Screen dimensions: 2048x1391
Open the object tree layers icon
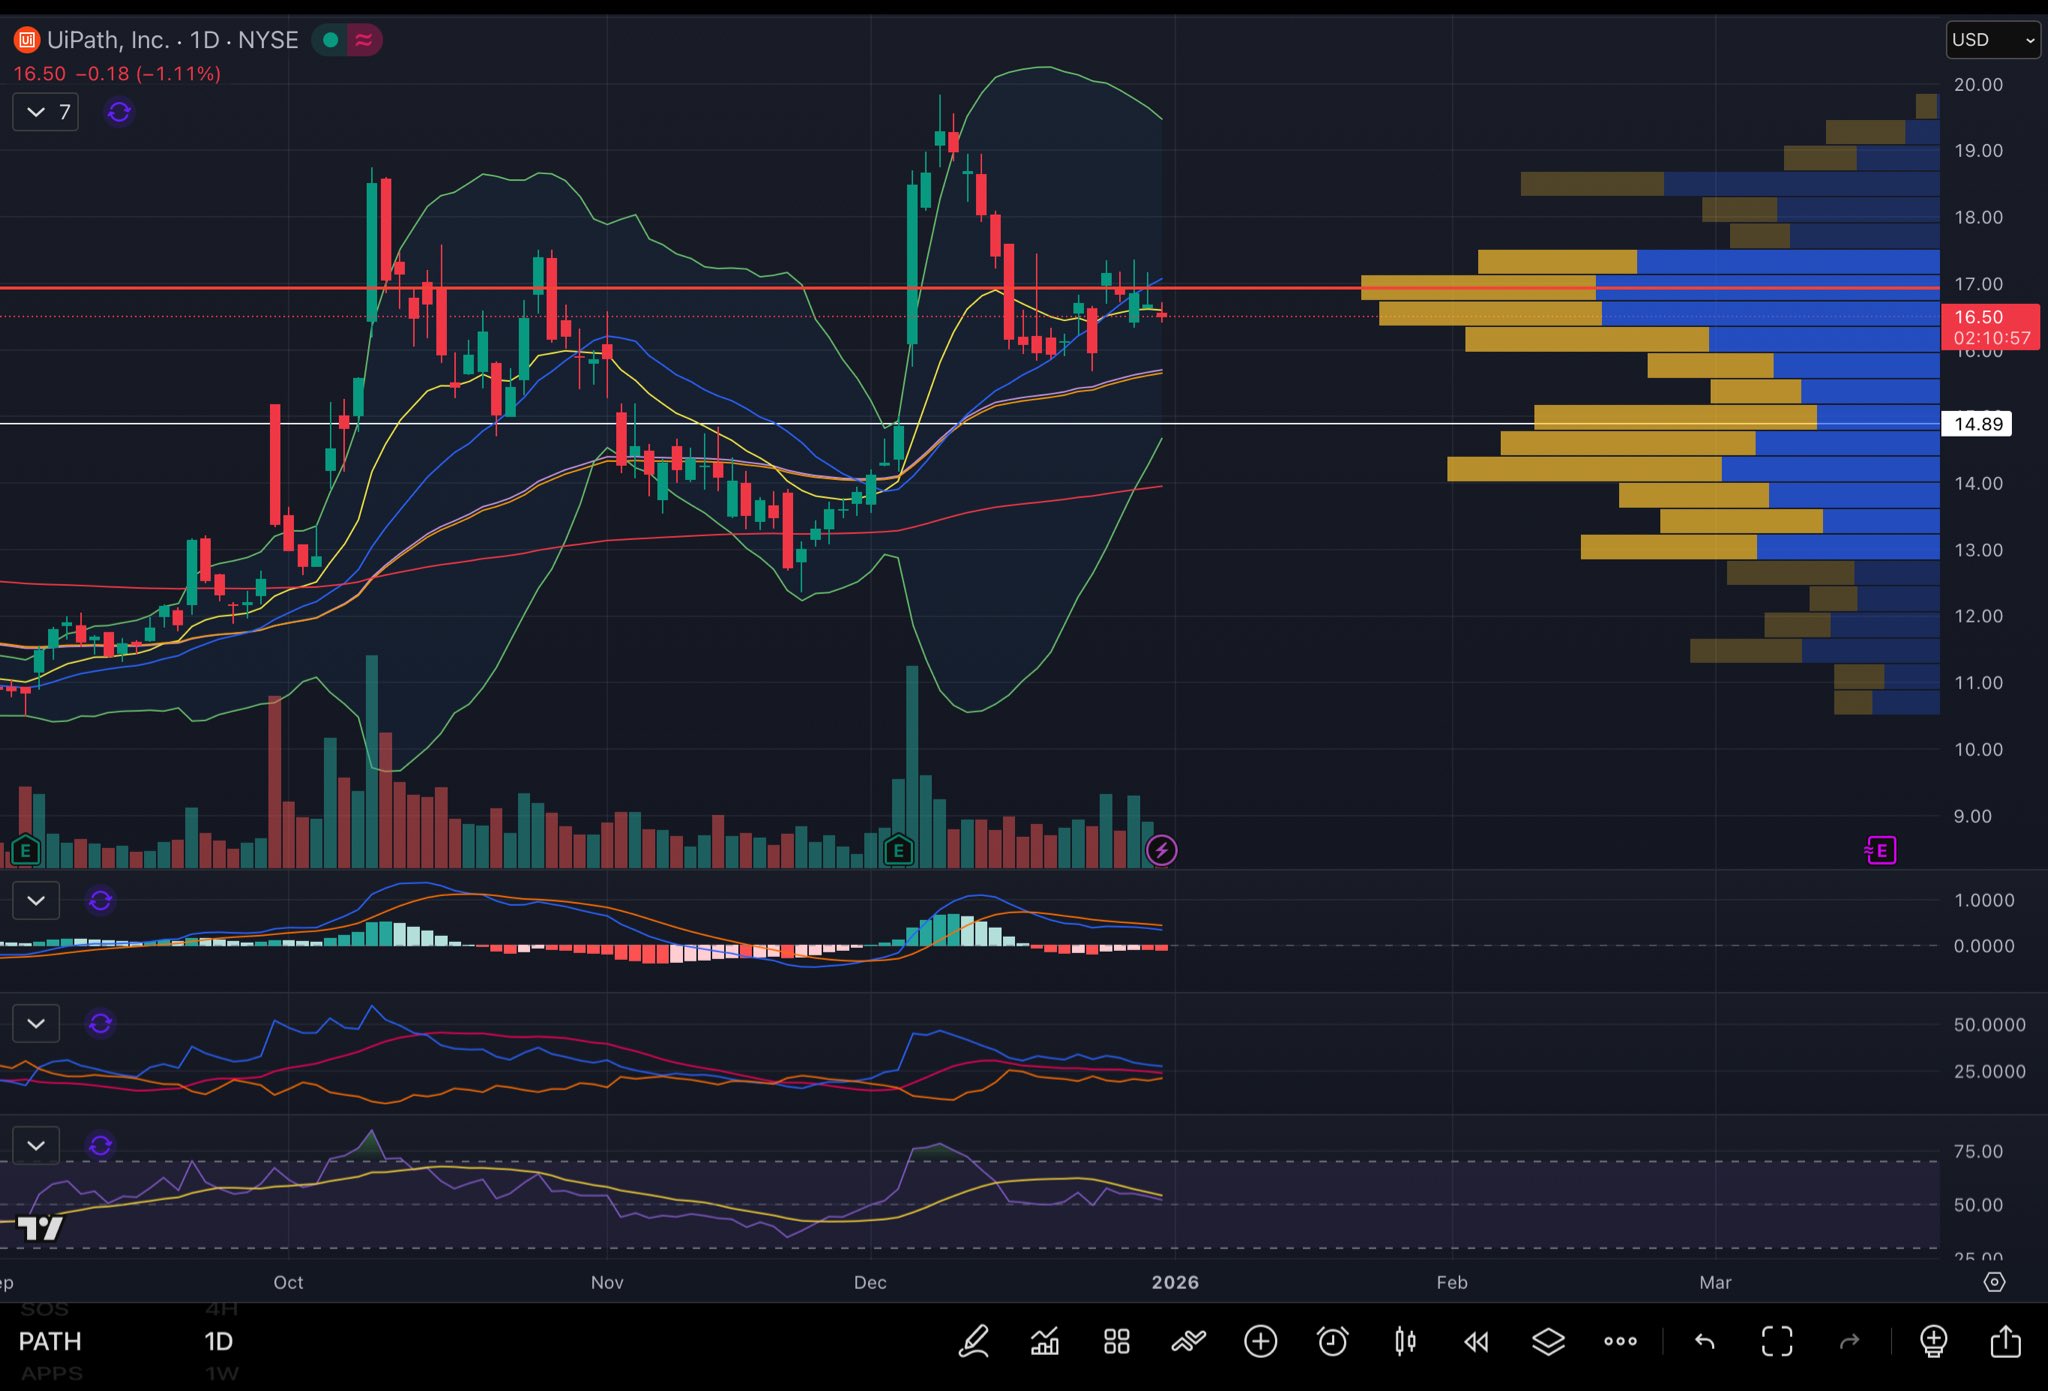point(1548,1341)
